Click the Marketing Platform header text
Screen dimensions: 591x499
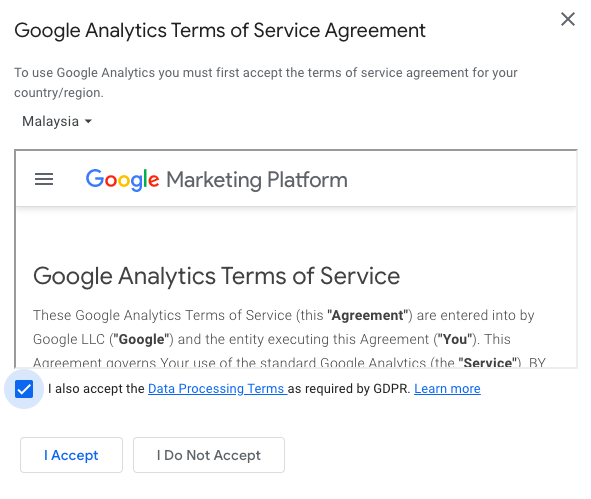(257, 180)
